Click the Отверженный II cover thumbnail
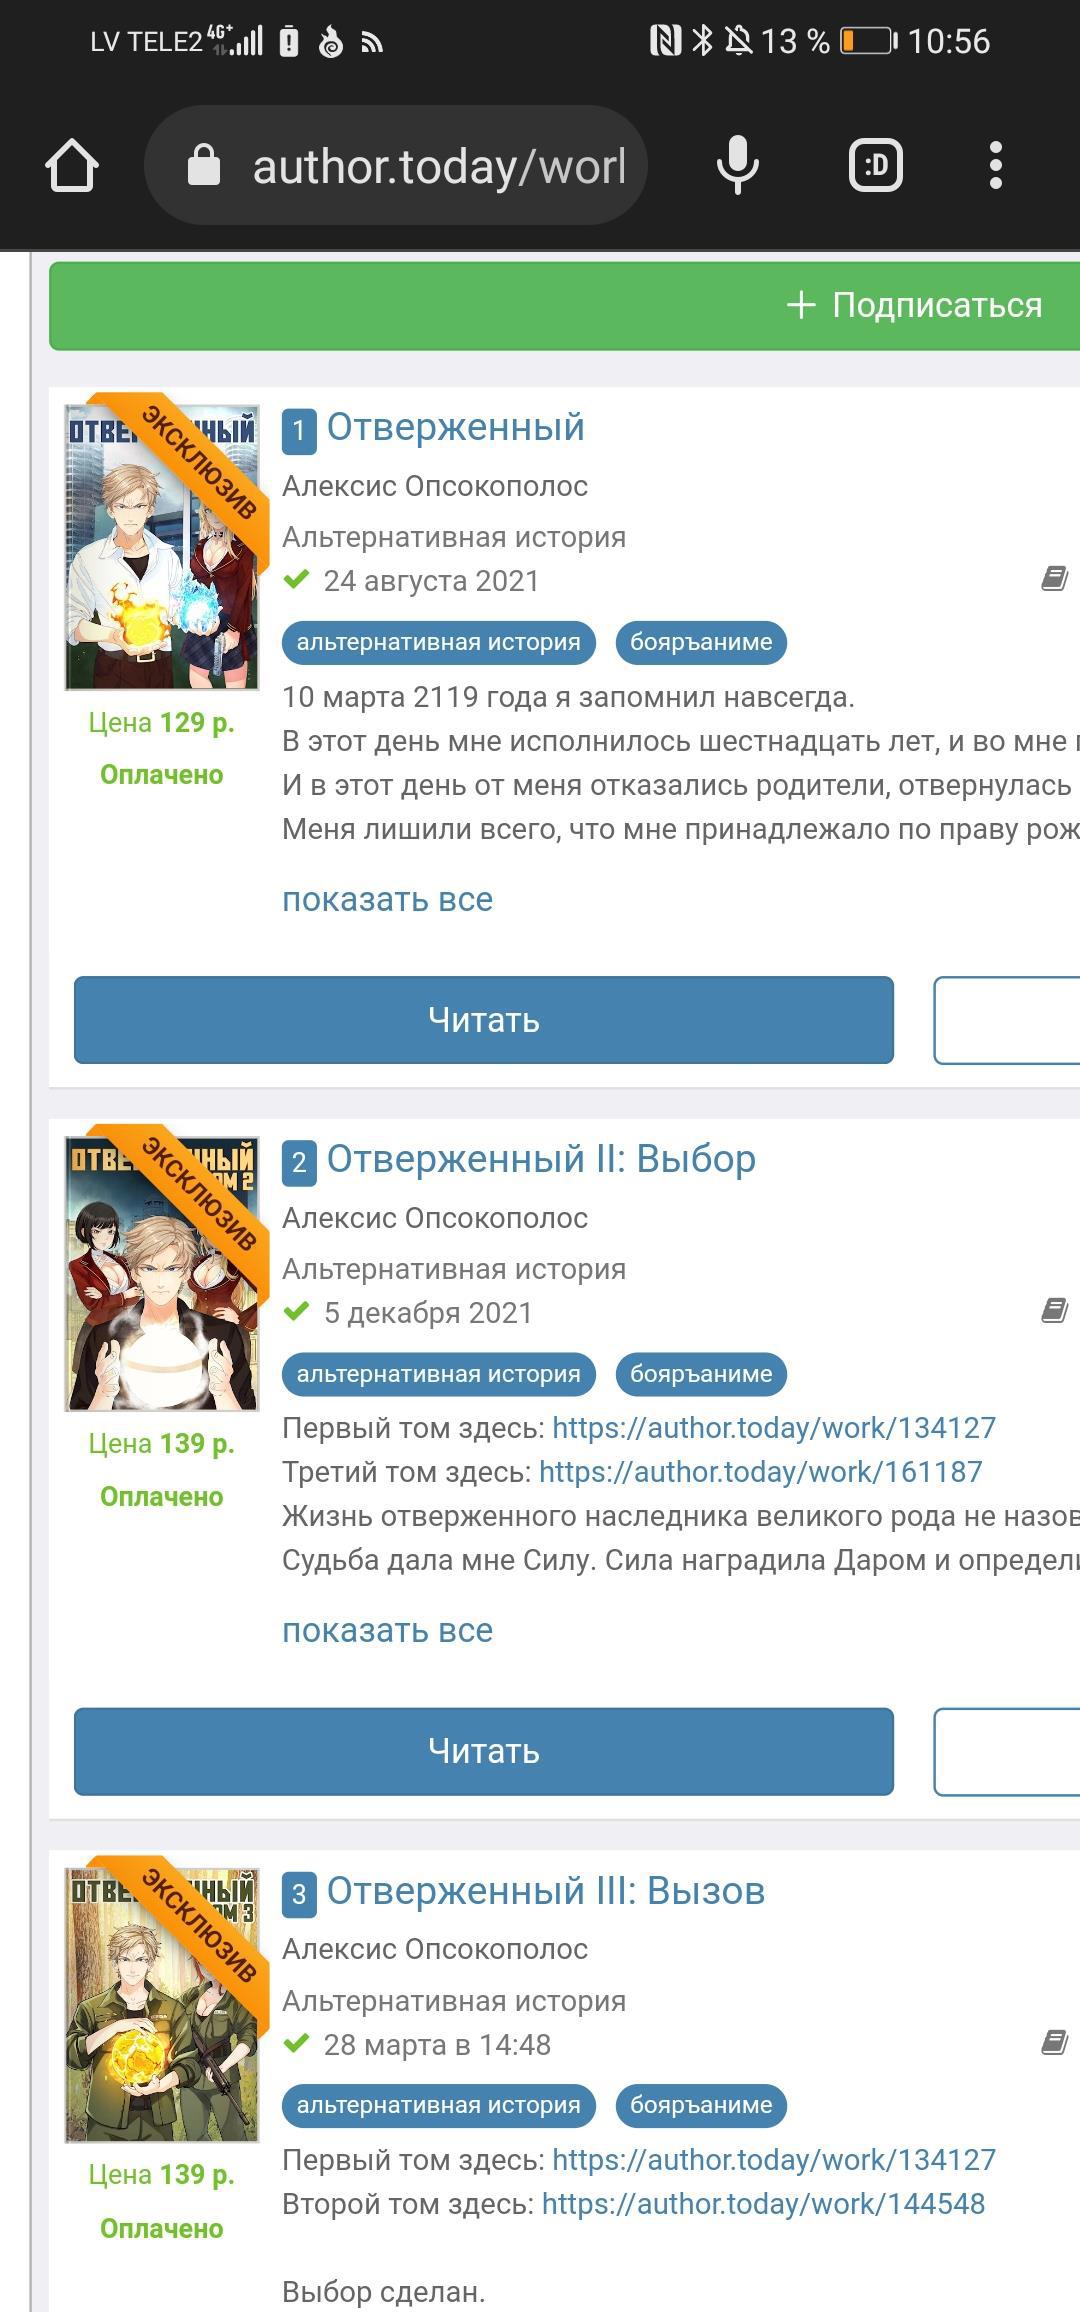This screenshot has height=2312, width=1080. click(x=162, y=1274)
